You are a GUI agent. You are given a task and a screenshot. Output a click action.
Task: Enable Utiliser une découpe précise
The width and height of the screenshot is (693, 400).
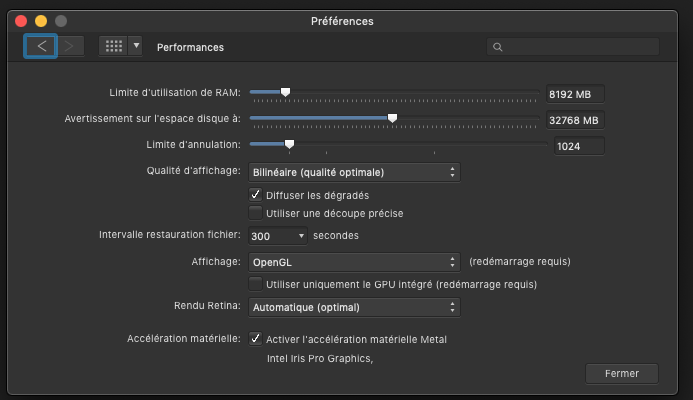[255, 213]
